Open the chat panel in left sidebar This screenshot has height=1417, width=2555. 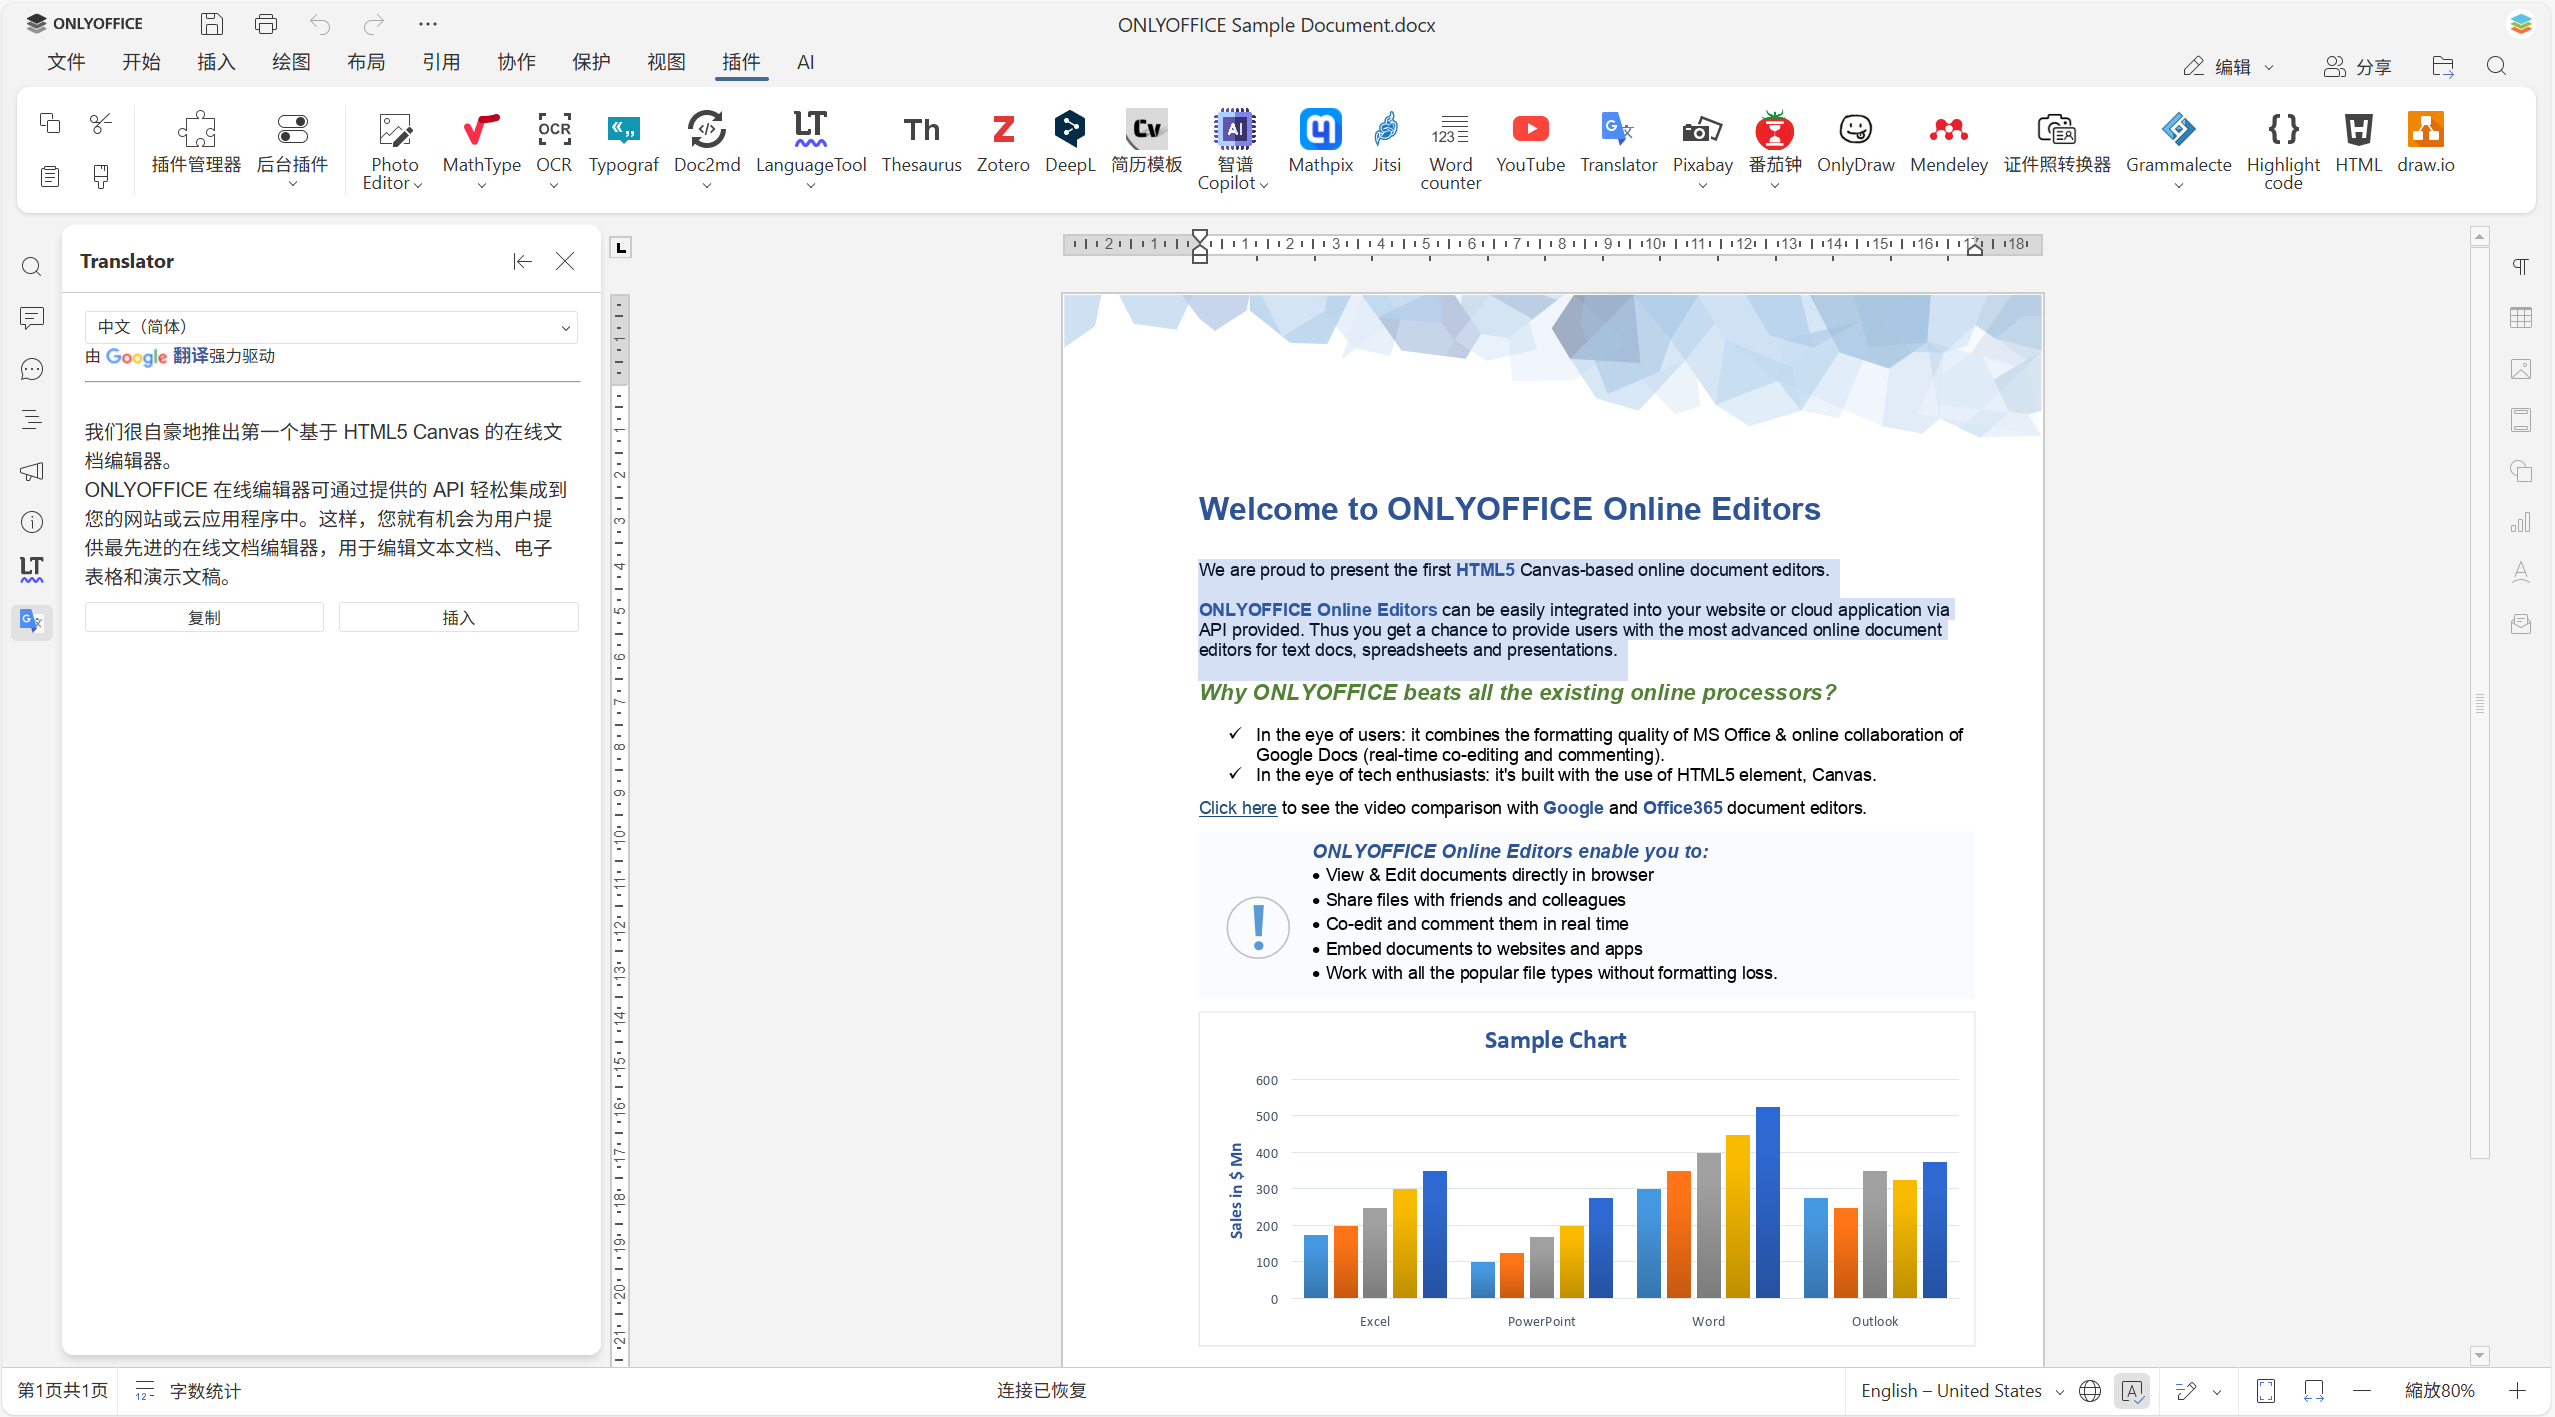pyautogui.click(x=32, y=369)
